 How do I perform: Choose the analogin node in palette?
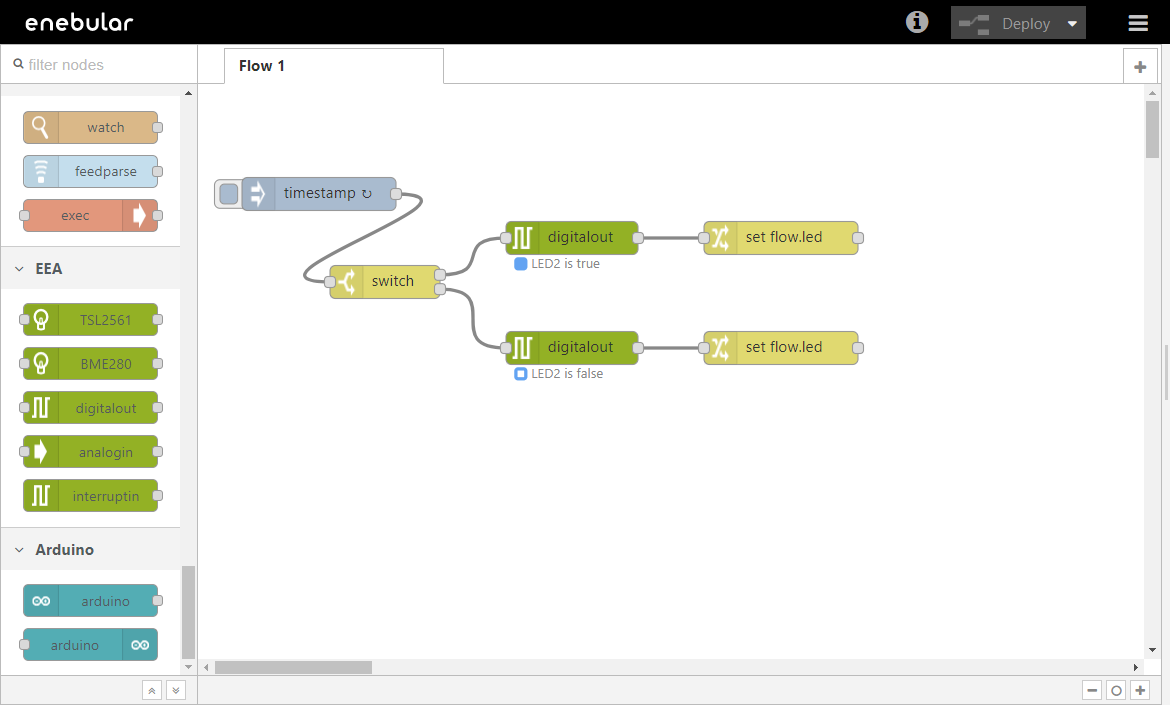click(91, 452)
